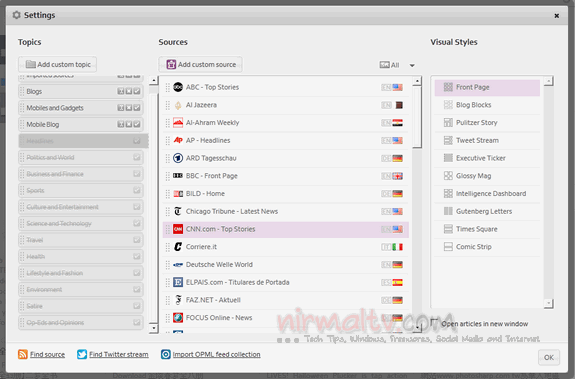This screenshot has height=379, width=575.
Task: Click the Deutsche Welle World logo
Action: tap(178, 265)
